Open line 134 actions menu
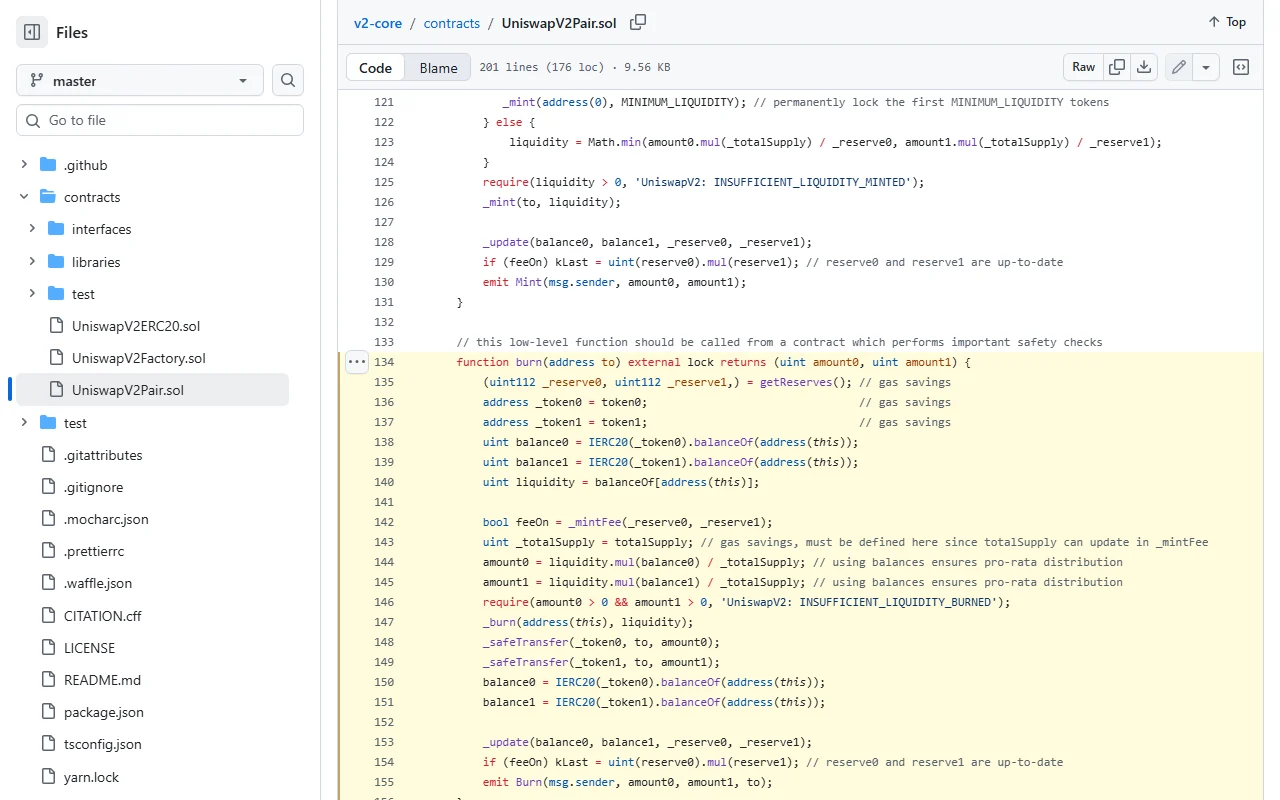The width and height of the screenshot is (1280, 800). coord(357,362)
